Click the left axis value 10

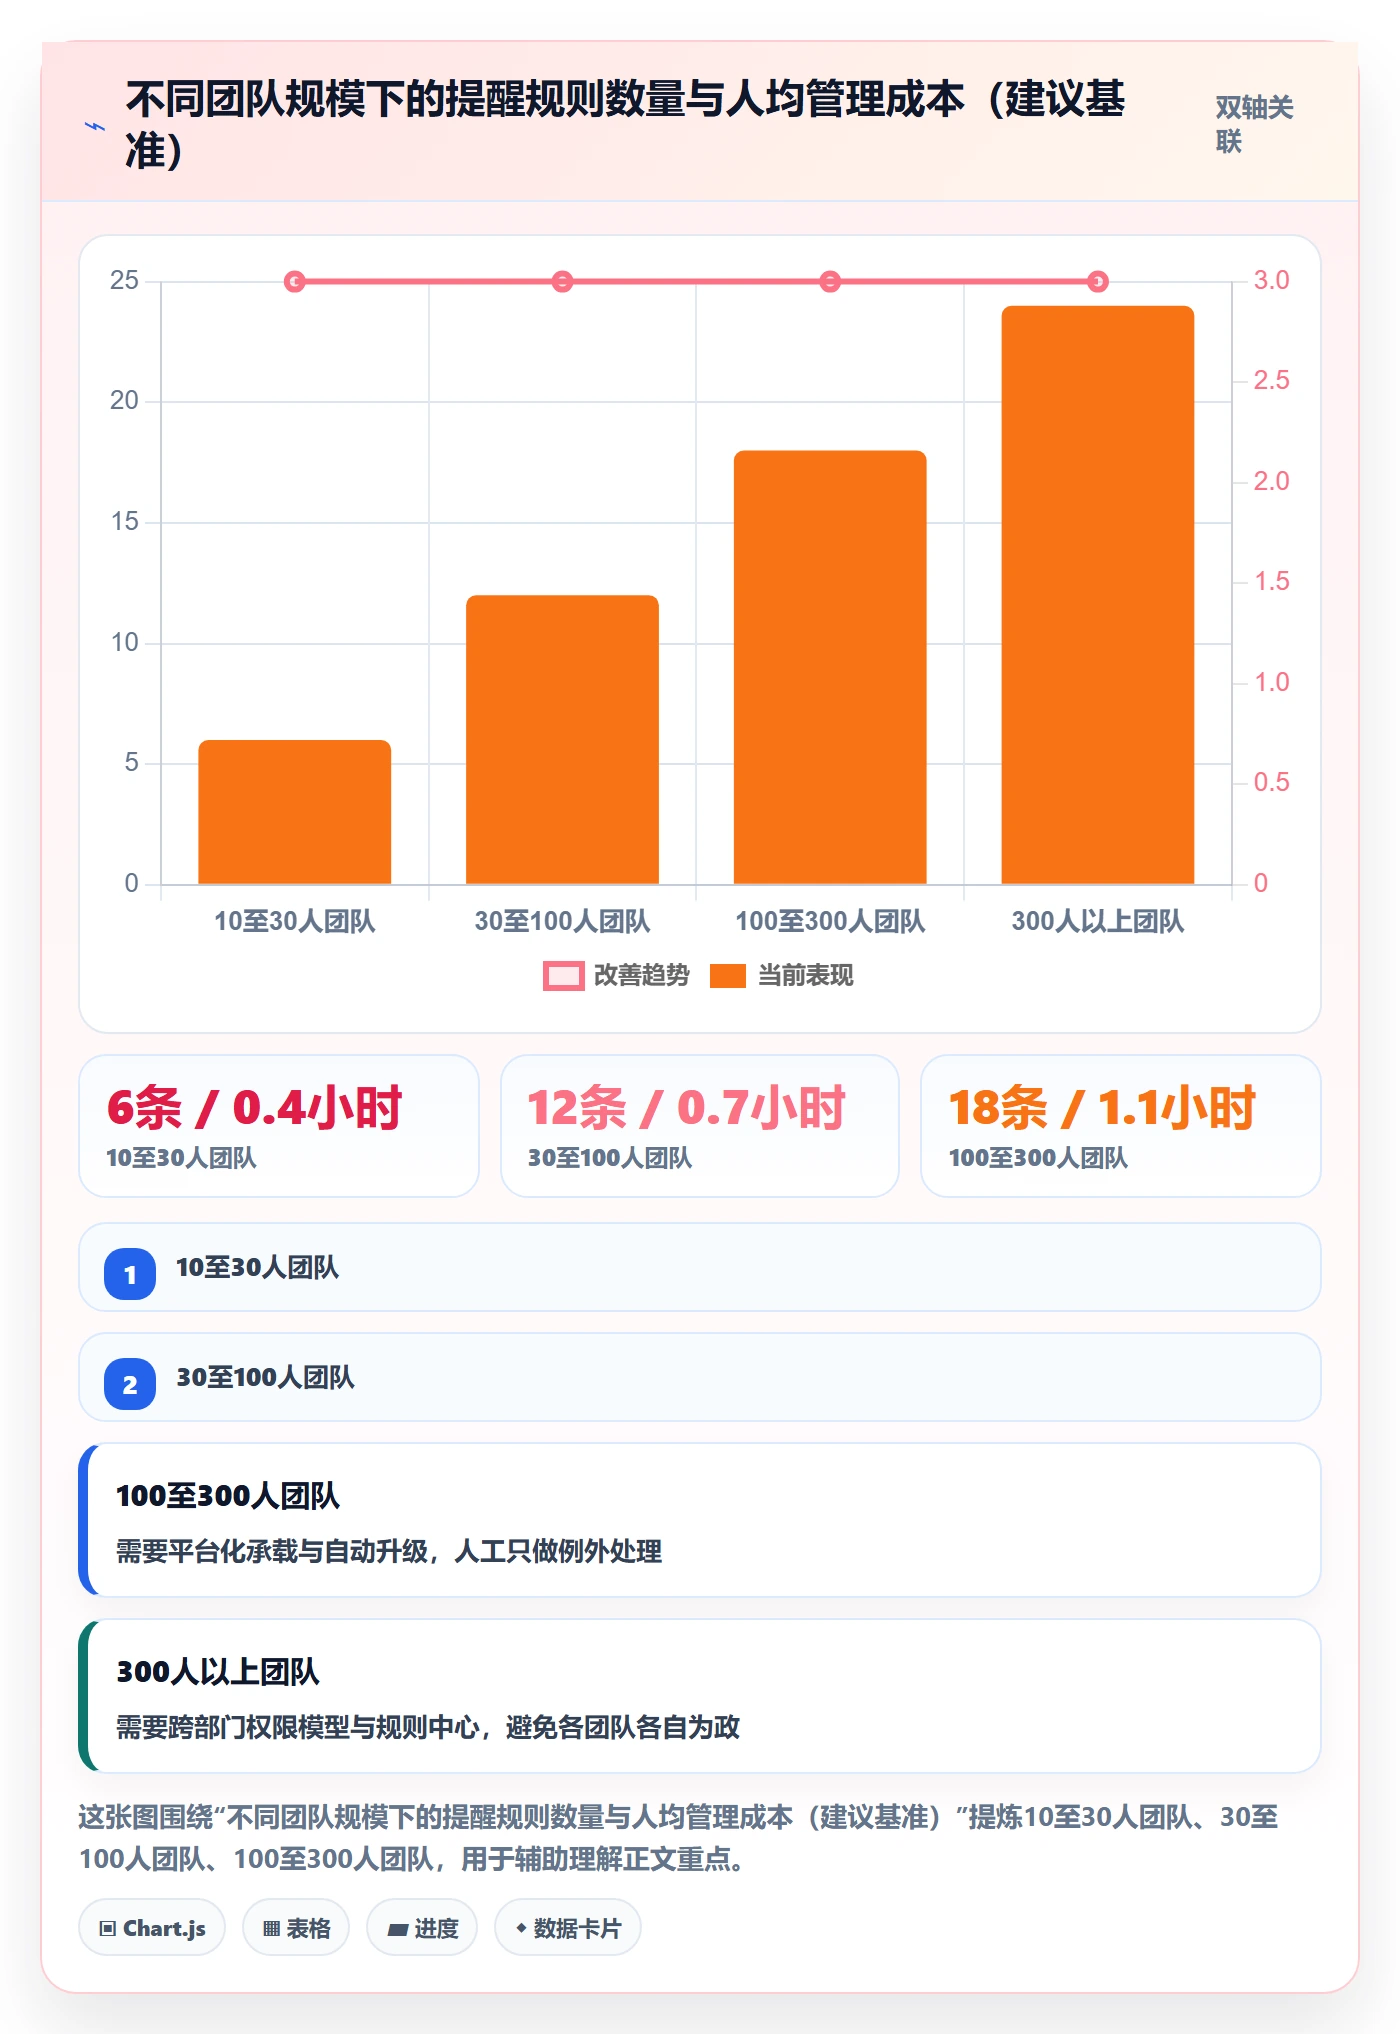pyautogui.click(x=125, y=642)
